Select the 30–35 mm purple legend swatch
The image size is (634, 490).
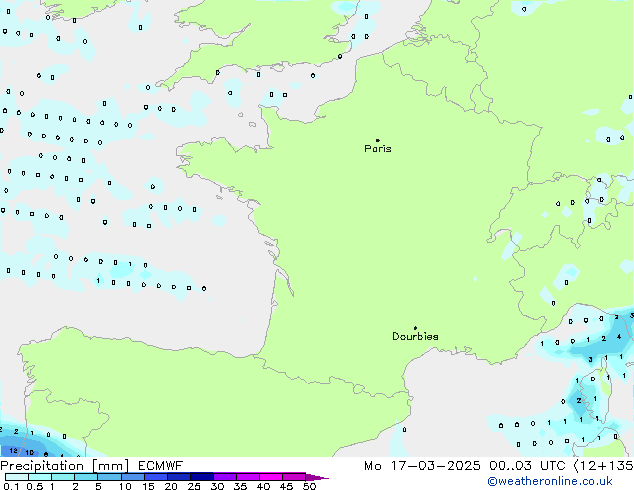click(x=224, y=477)
